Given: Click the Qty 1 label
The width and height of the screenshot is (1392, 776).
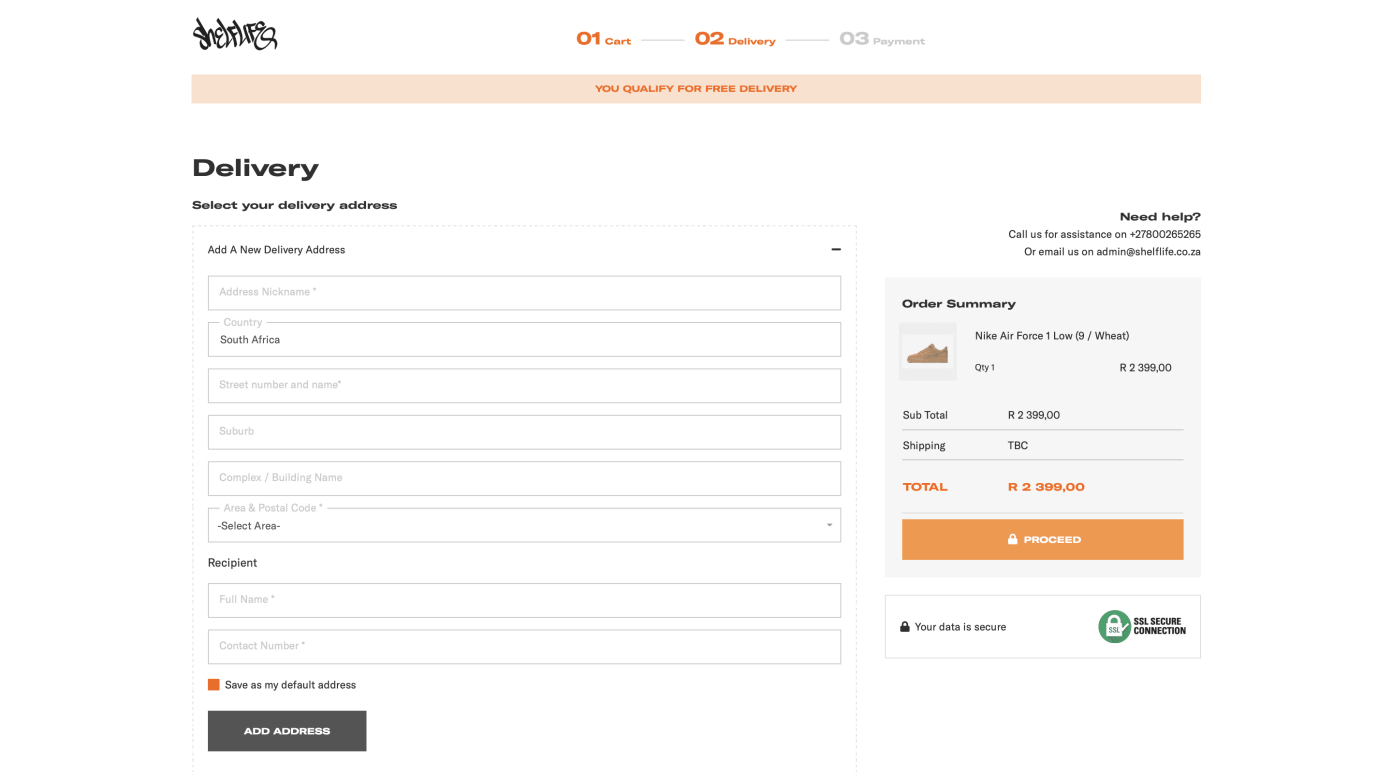Looking at the screenshot, I should point(985,368).
